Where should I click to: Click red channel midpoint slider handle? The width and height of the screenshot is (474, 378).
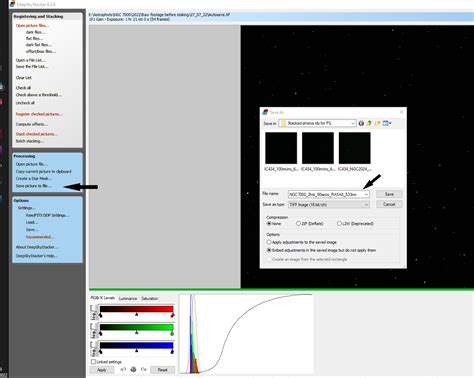[x=137, y=314]
